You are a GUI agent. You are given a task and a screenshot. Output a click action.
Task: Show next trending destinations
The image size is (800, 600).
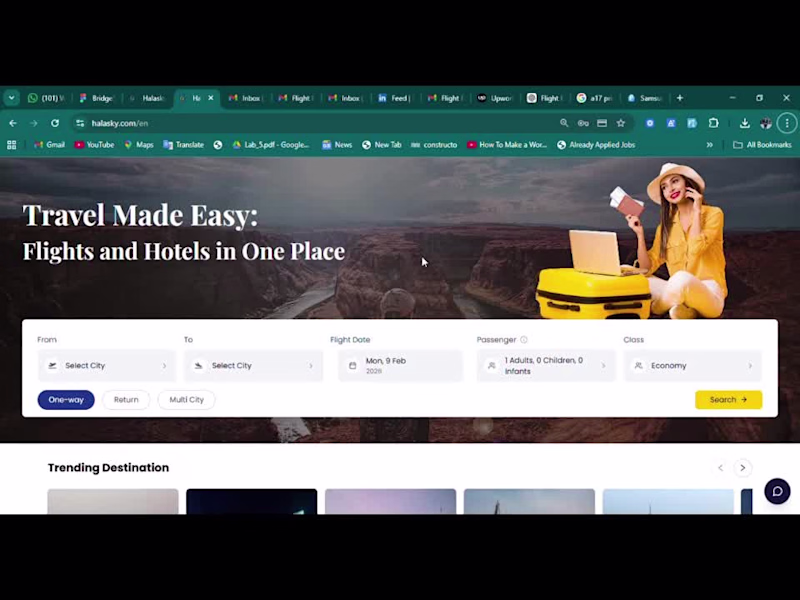click(743, 468)
